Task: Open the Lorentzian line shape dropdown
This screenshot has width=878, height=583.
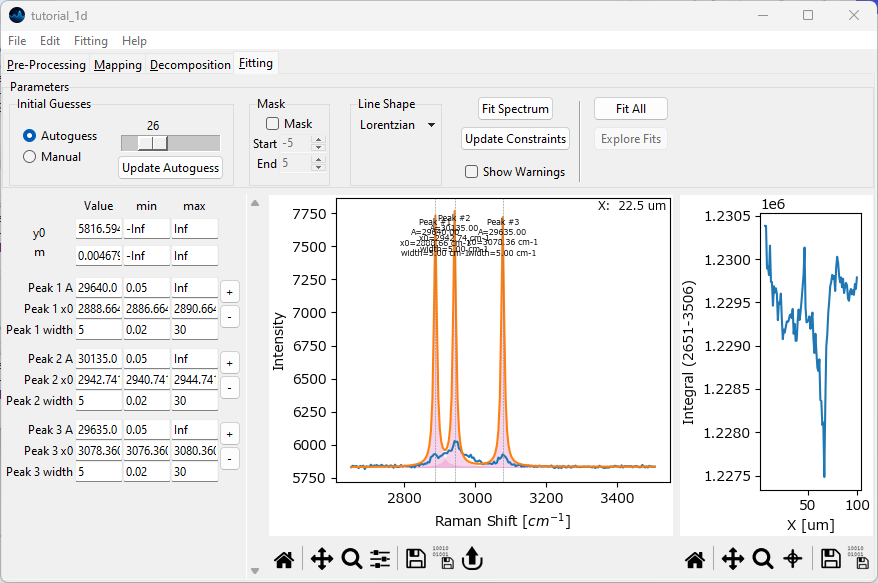Action: click(x=398, y=125)
